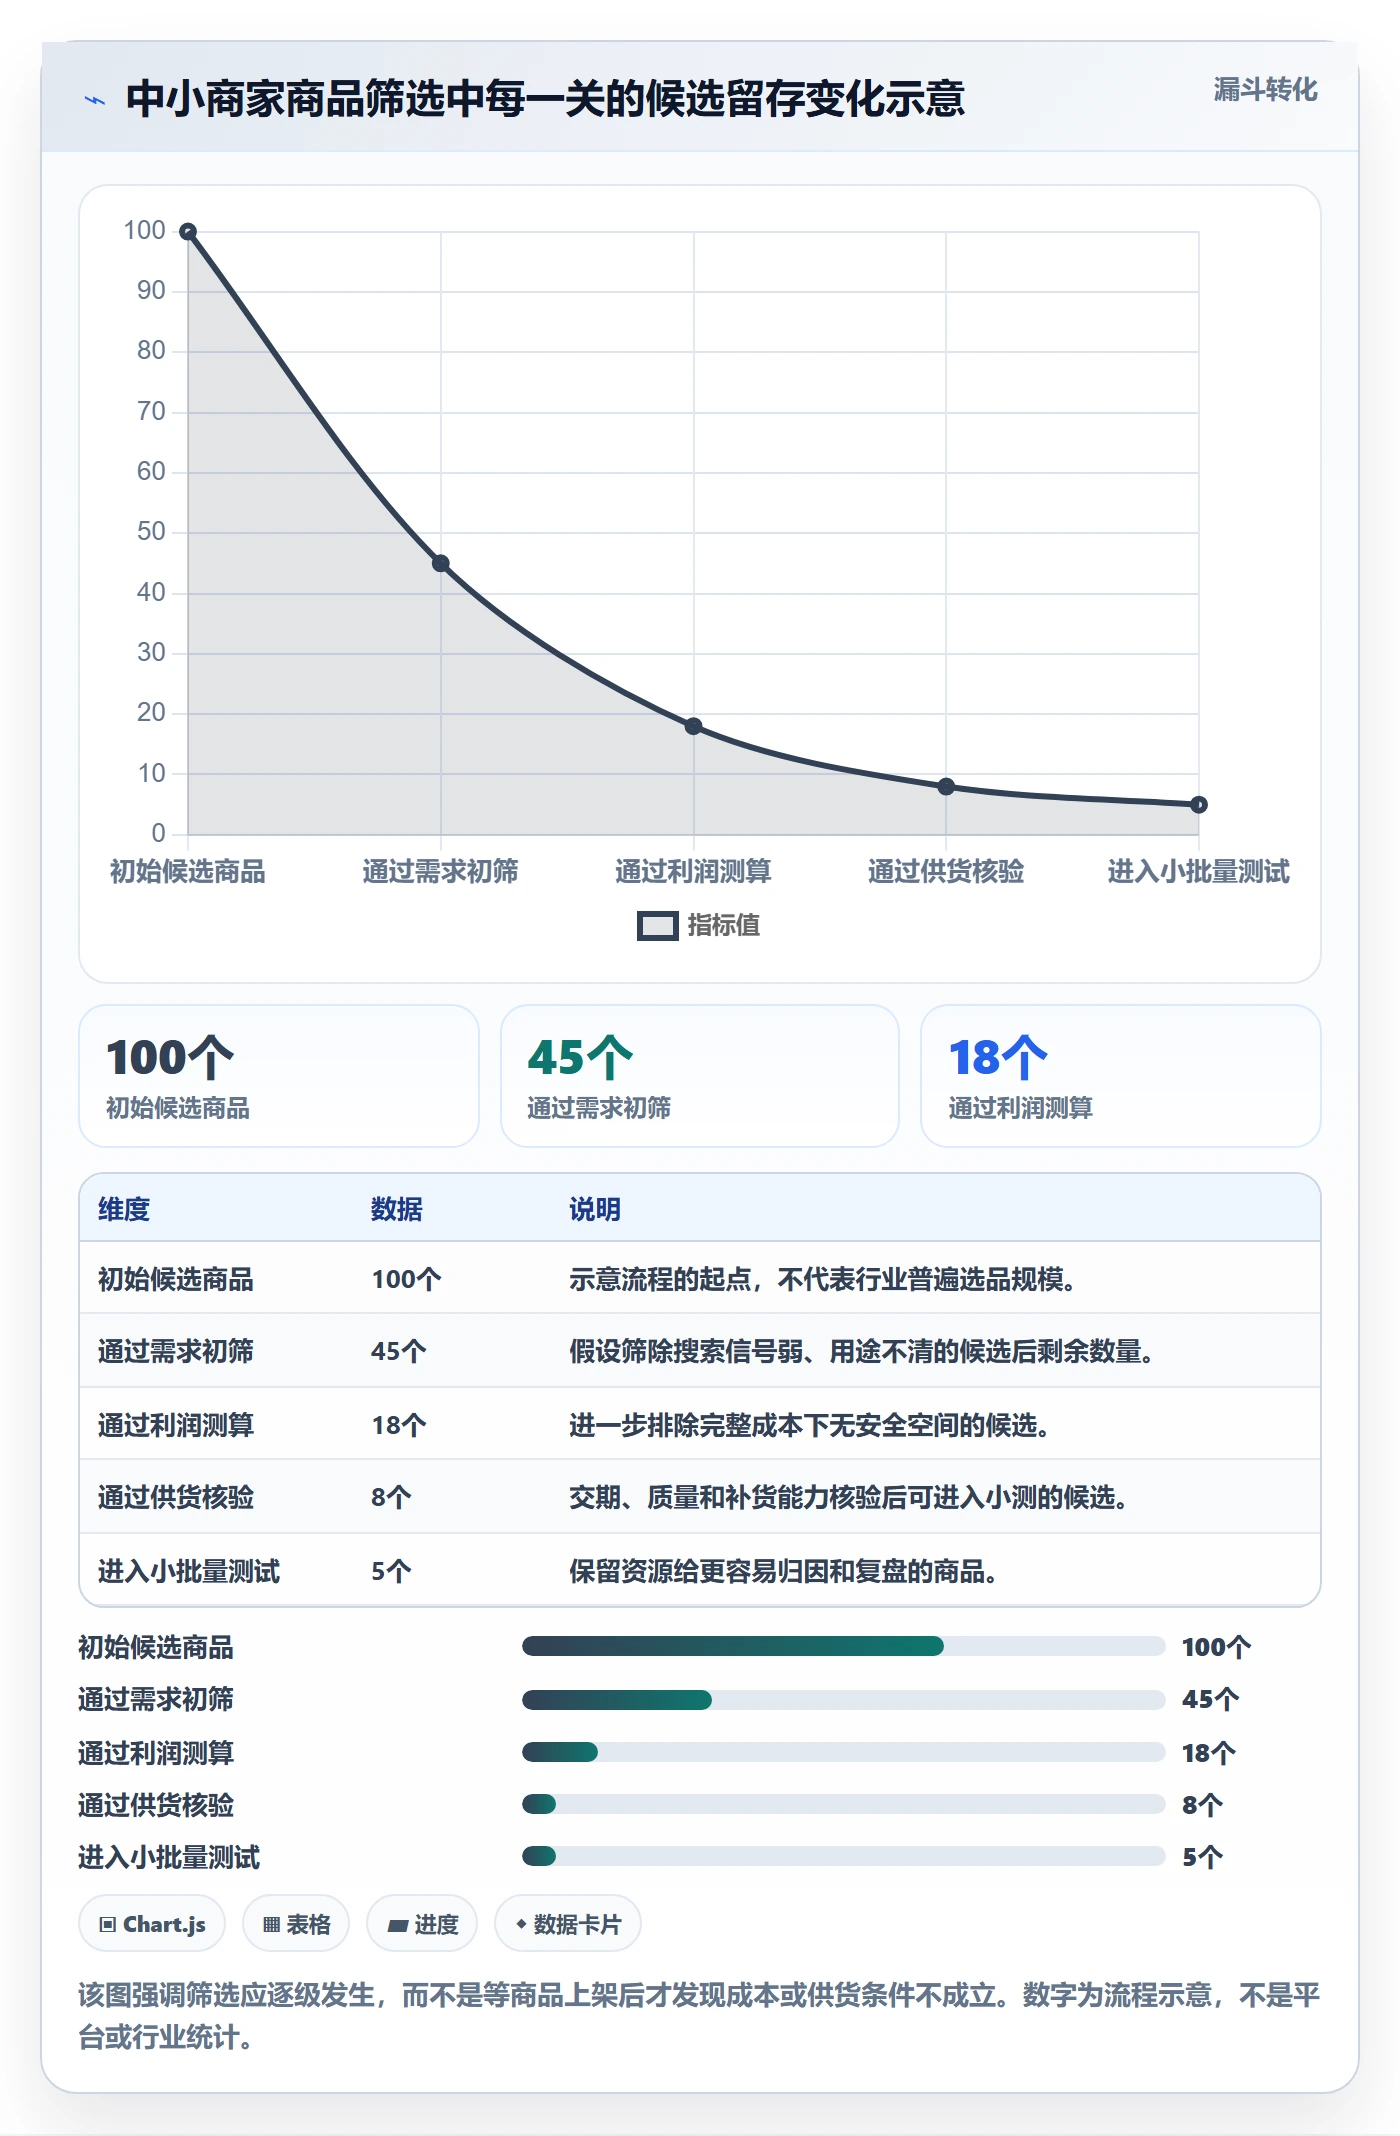The width and height of the screenshot is (1400, 2136).
Task: Click the 通过利润测算 table row name
Action: 176,1425
